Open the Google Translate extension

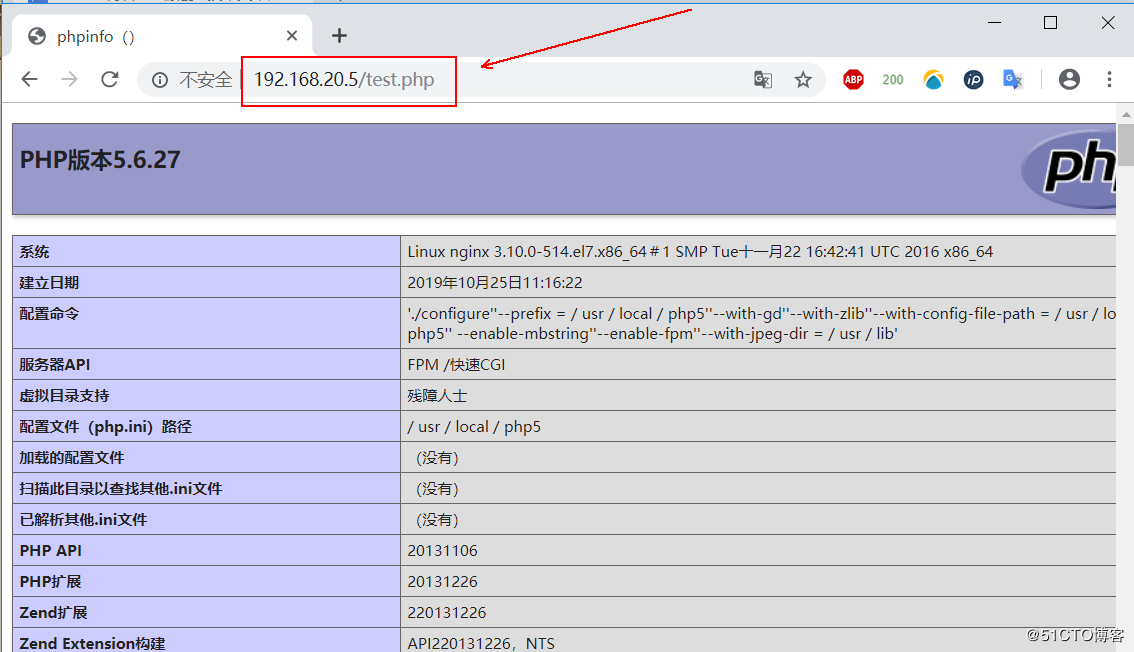point(1012,80)
